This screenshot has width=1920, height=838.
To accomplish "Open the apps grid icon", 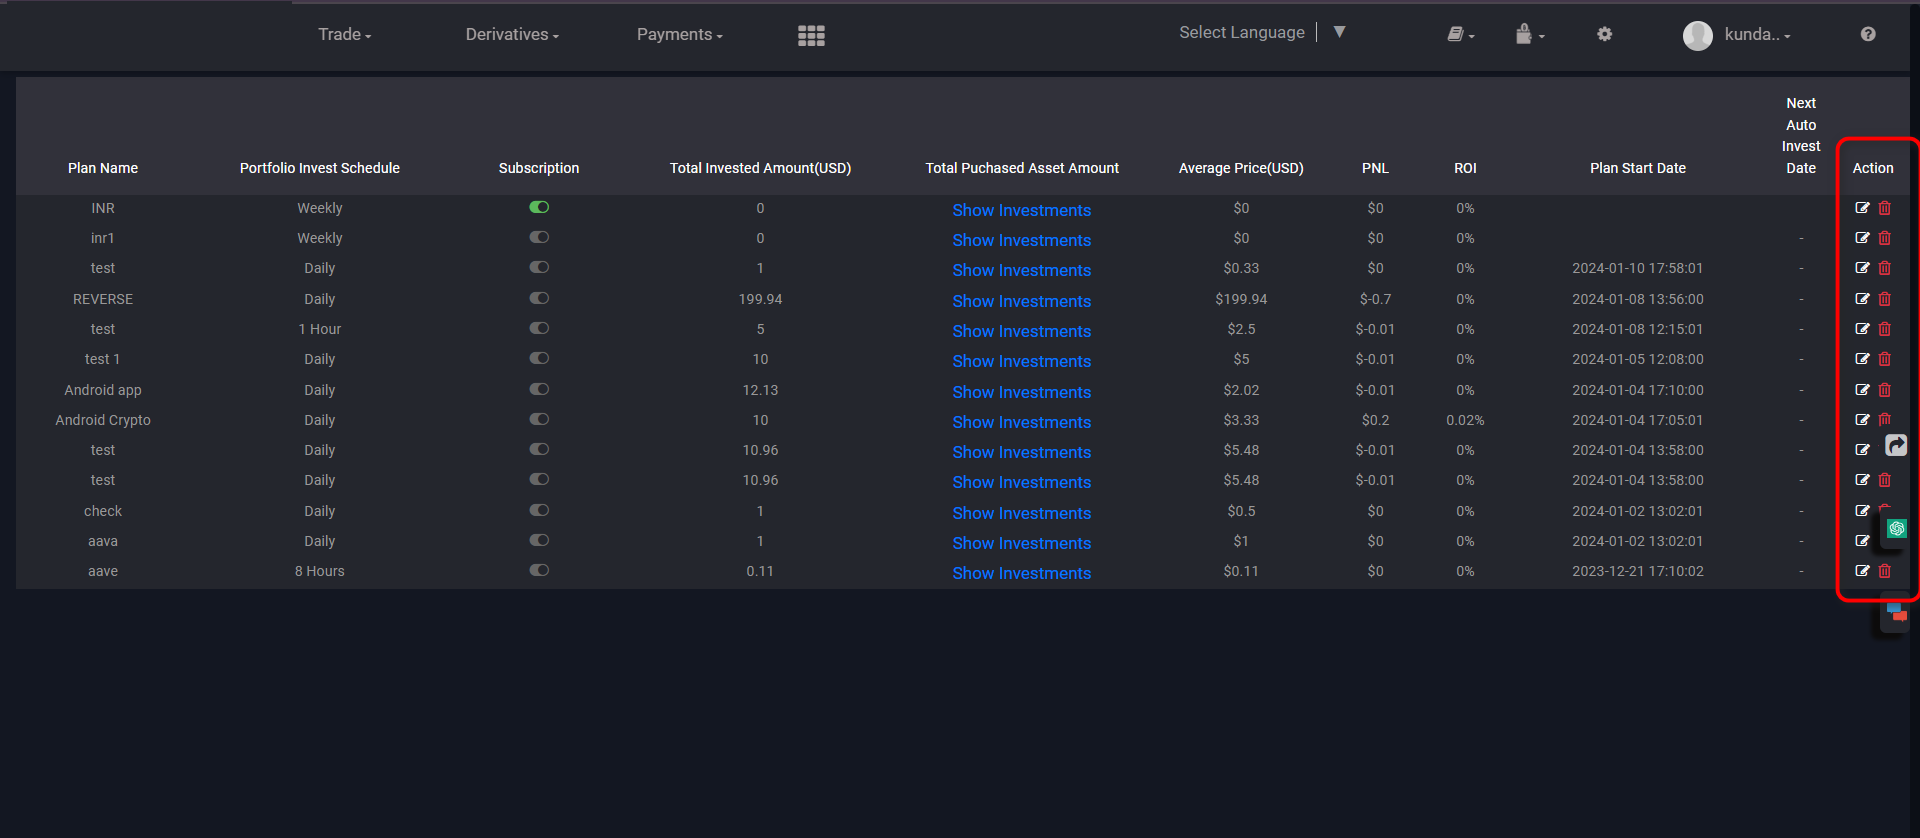I will [x=811, y=36].
